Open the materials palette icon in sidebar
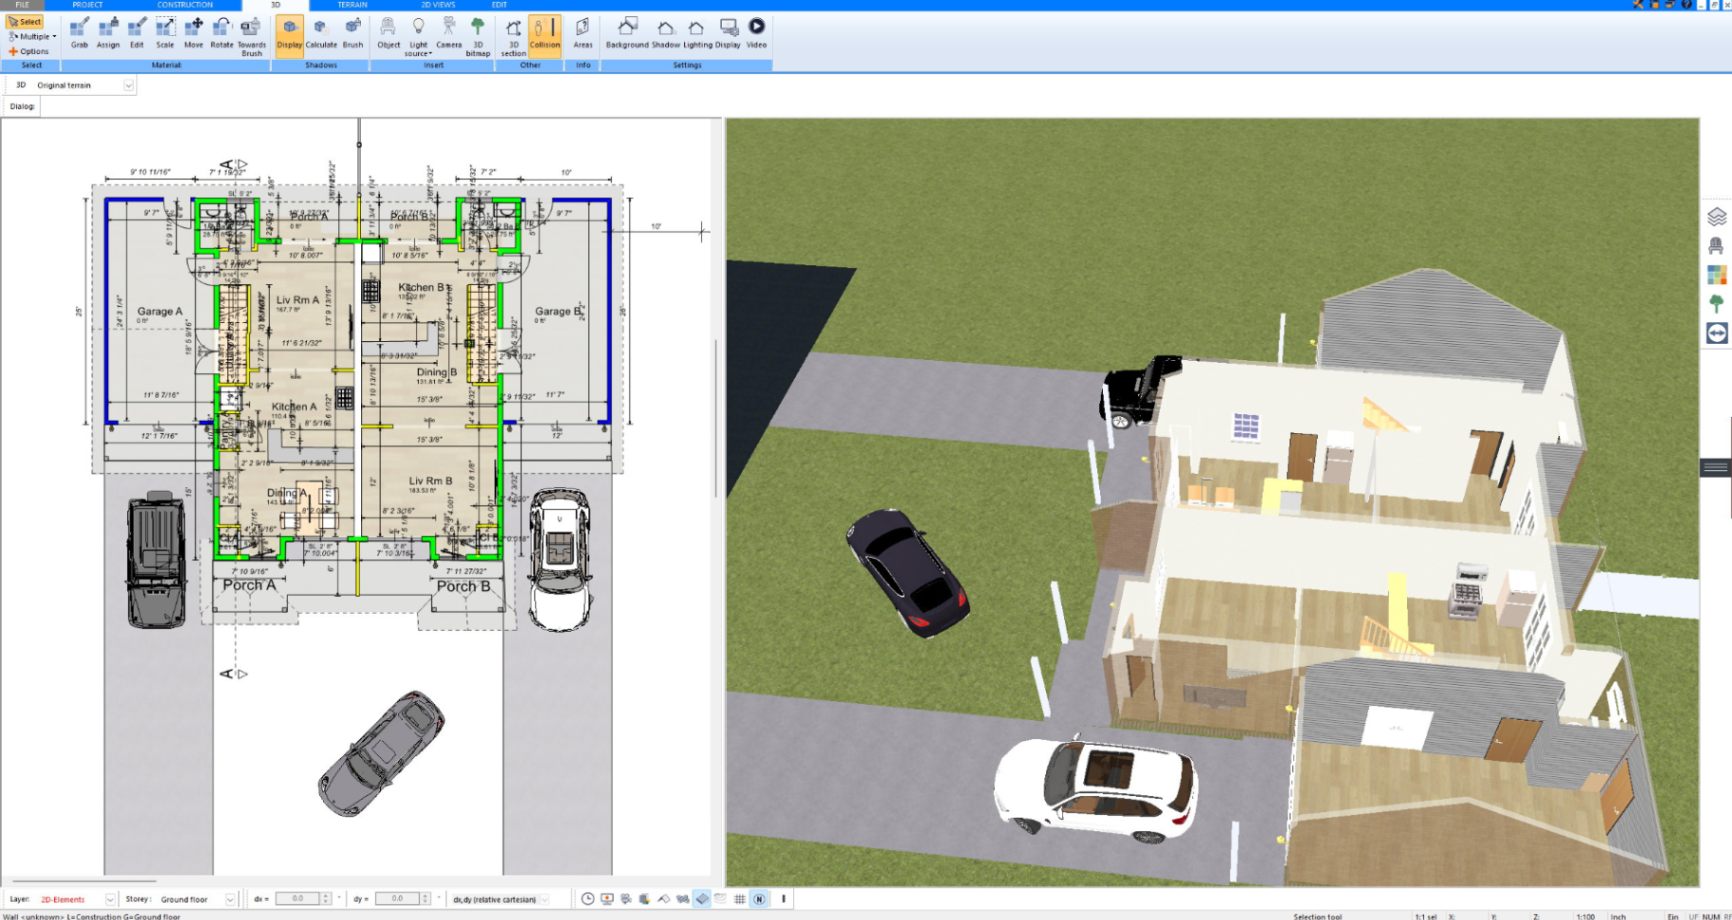Viewport: 1732px width, 920px height. pyautogui.click(x=1717, y=274)
